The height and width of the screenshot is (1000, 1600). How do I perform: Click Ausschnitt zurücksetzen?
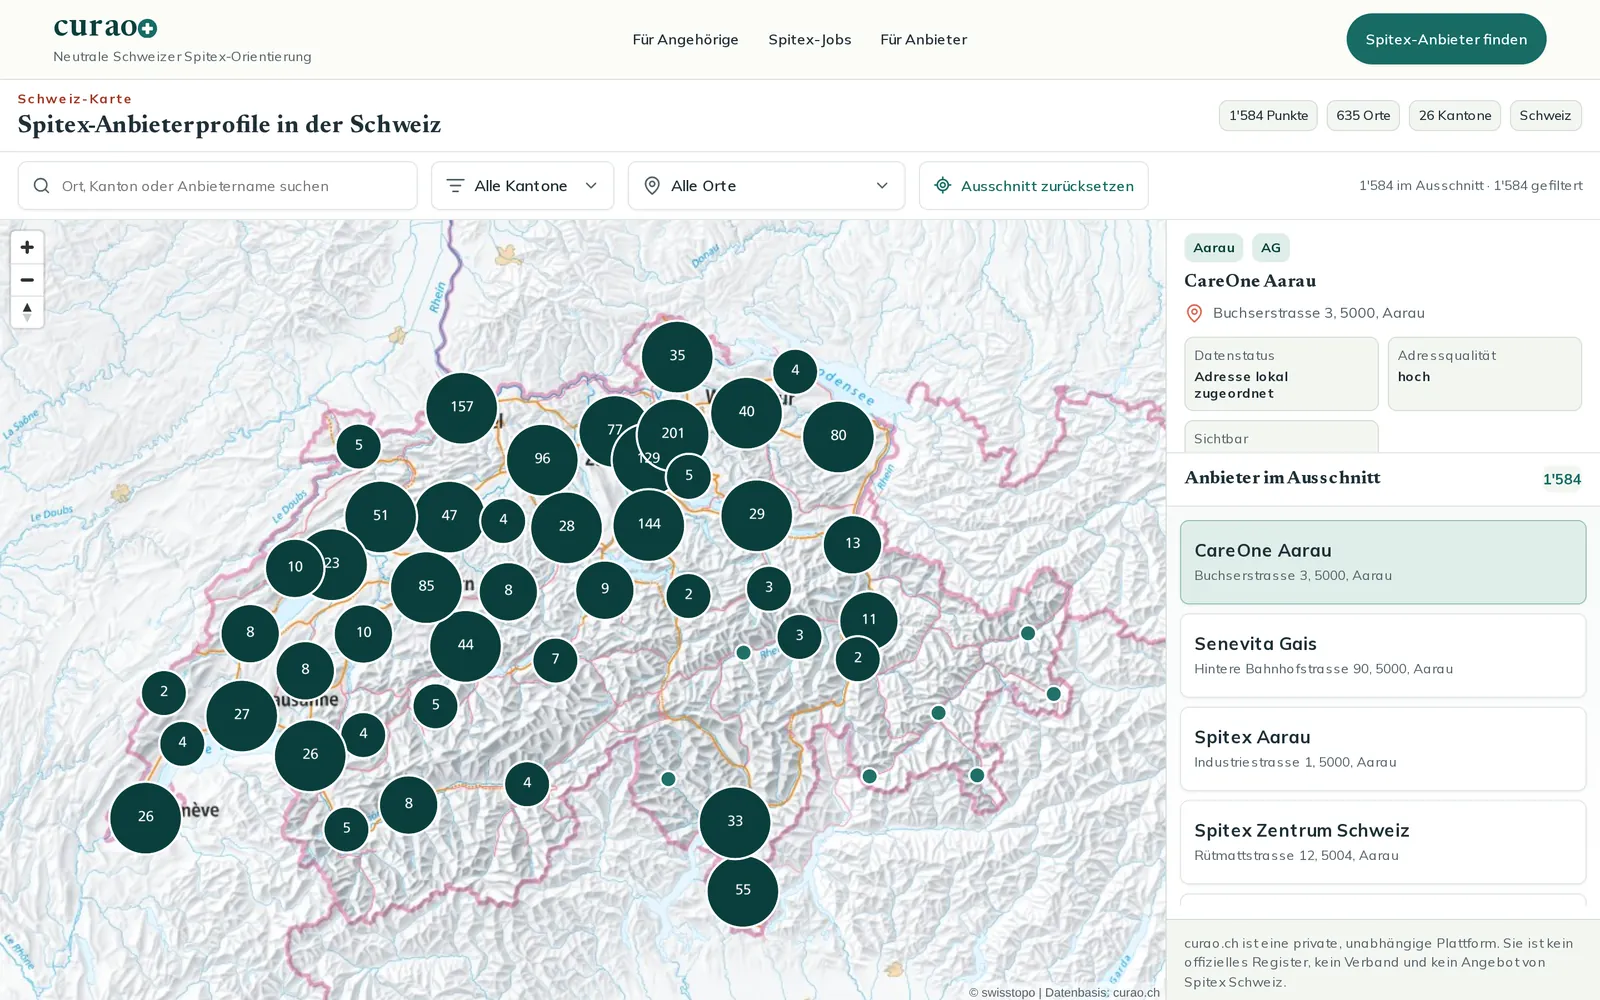[x=1033, y=186]
